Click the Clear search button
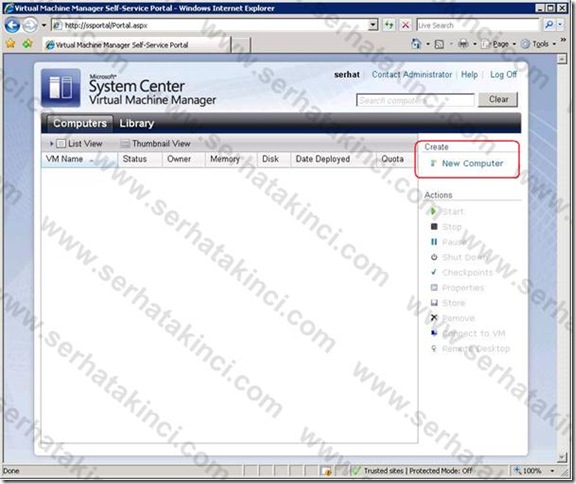Image resolution: width=576 pixels, height=484 pixels. pos(498,100)
